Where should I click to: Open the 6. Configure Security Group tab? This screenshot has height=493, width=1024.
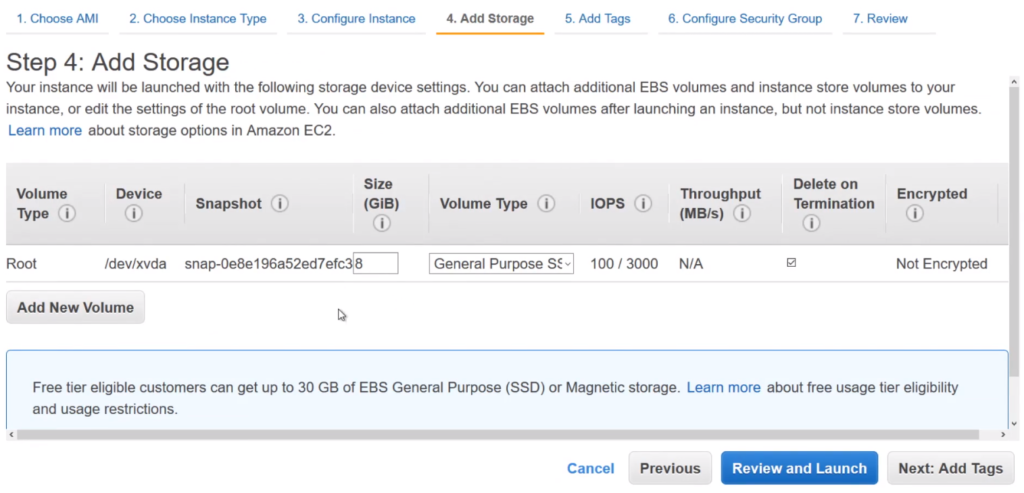(744, 19)
